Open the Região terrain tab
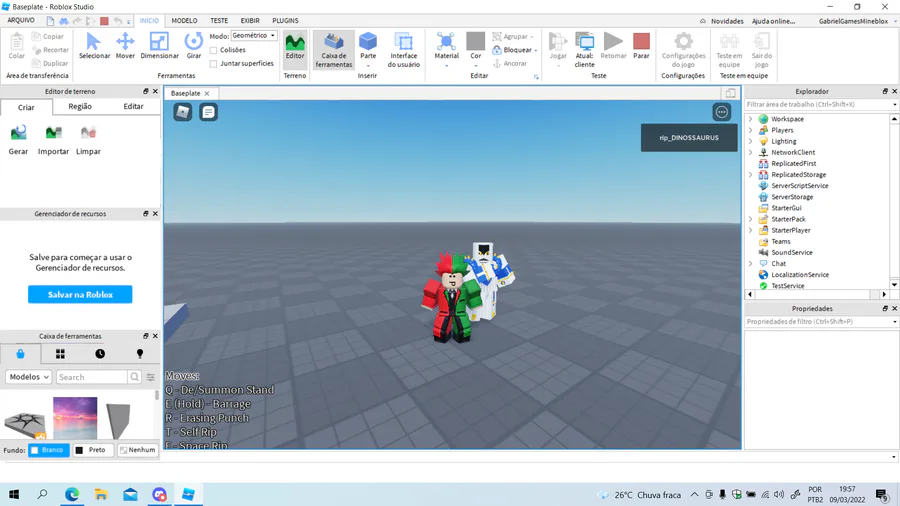This screenshot has width=900, height=506. (80, 106)
